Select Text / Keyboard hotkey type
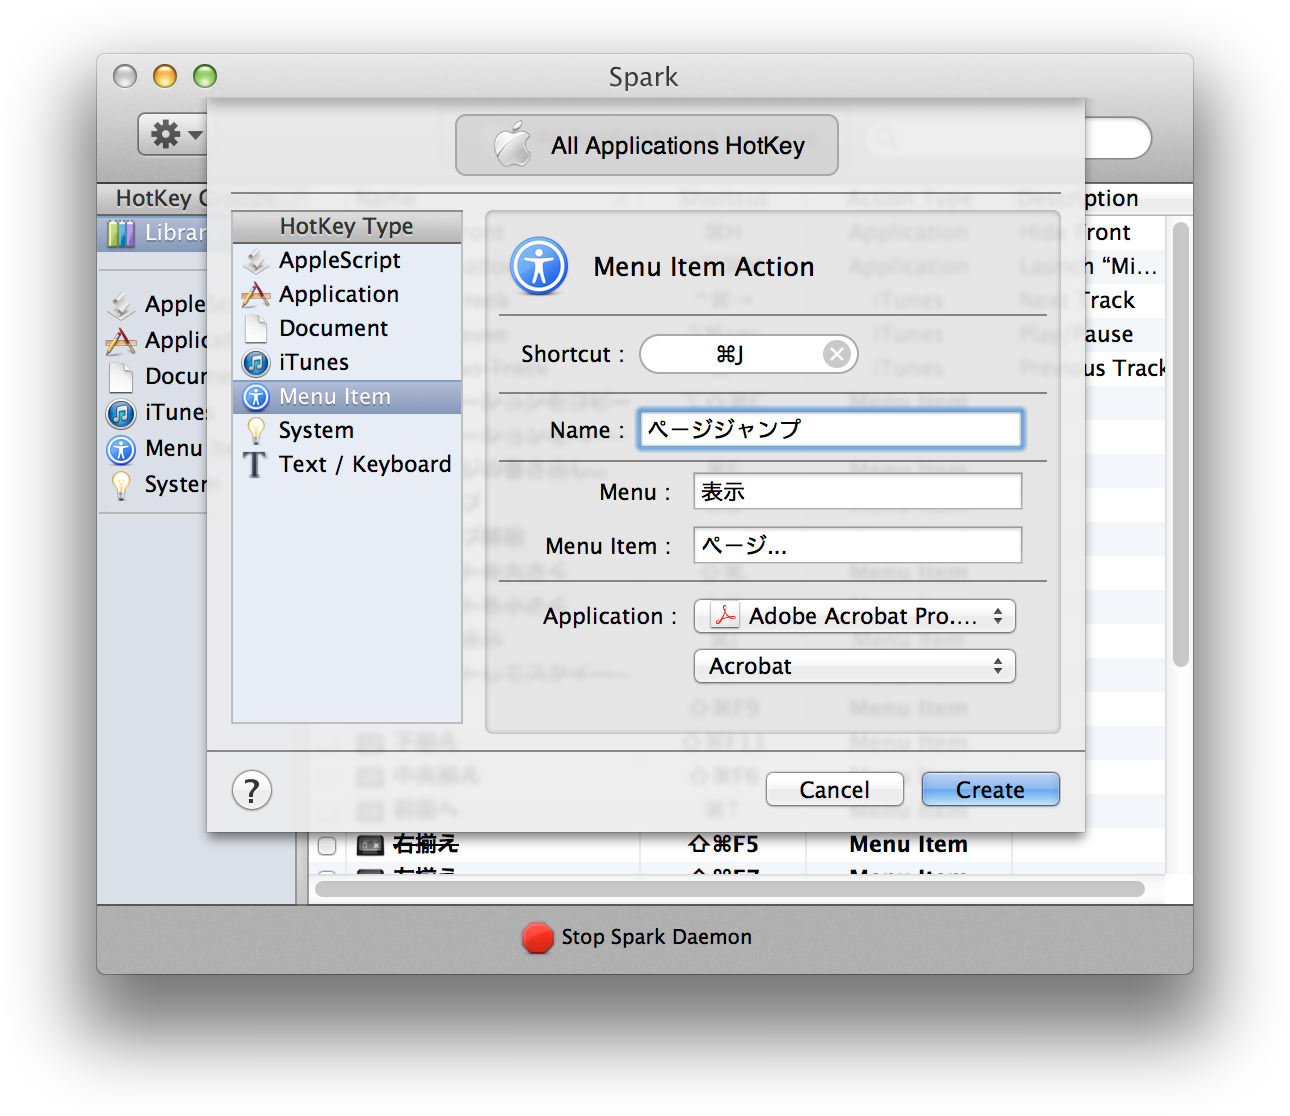 (346, 465)
